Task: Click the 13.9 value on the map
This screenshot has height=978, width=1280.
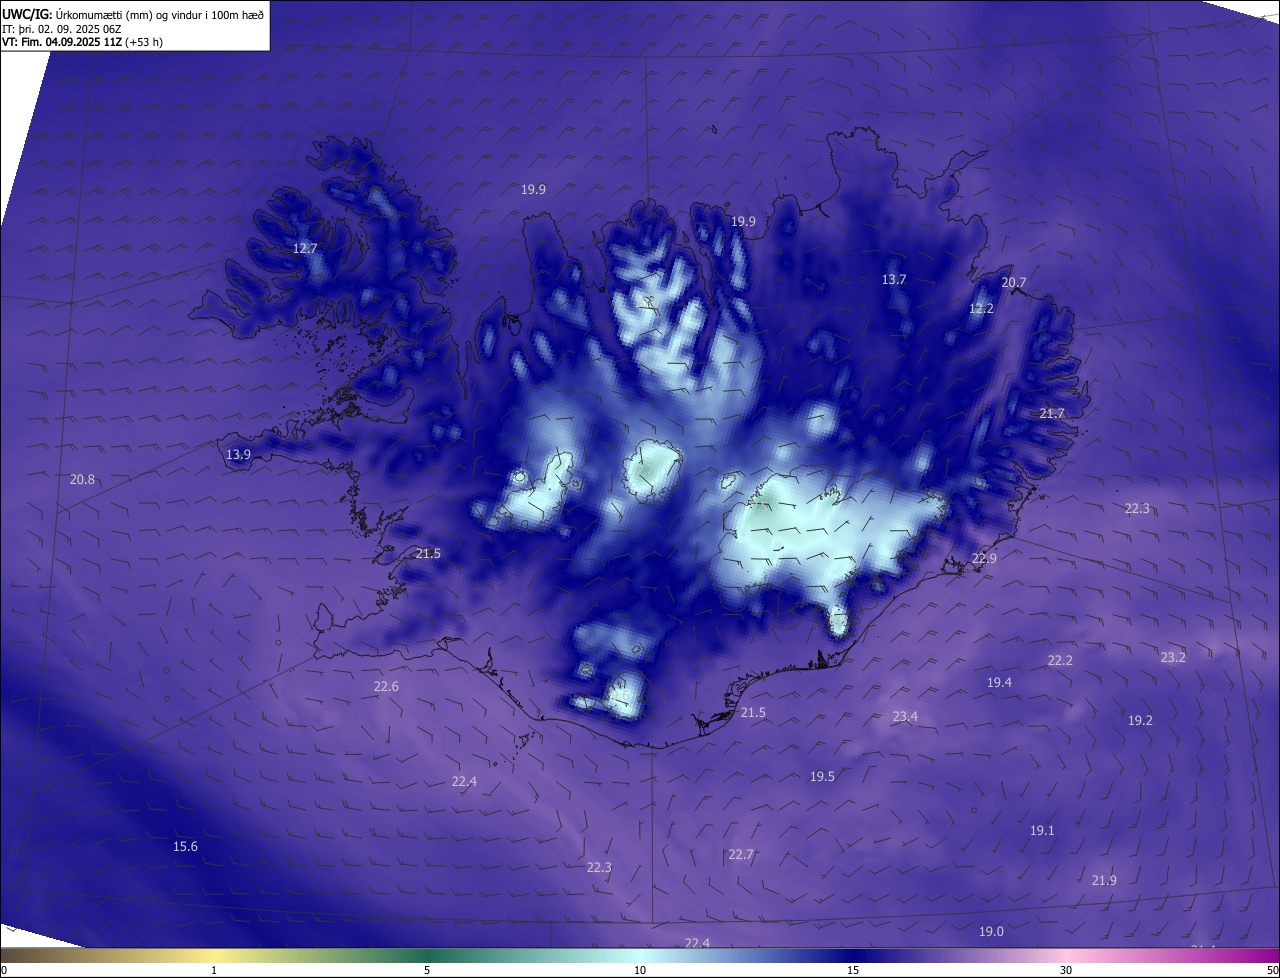Action: point(238,455)
